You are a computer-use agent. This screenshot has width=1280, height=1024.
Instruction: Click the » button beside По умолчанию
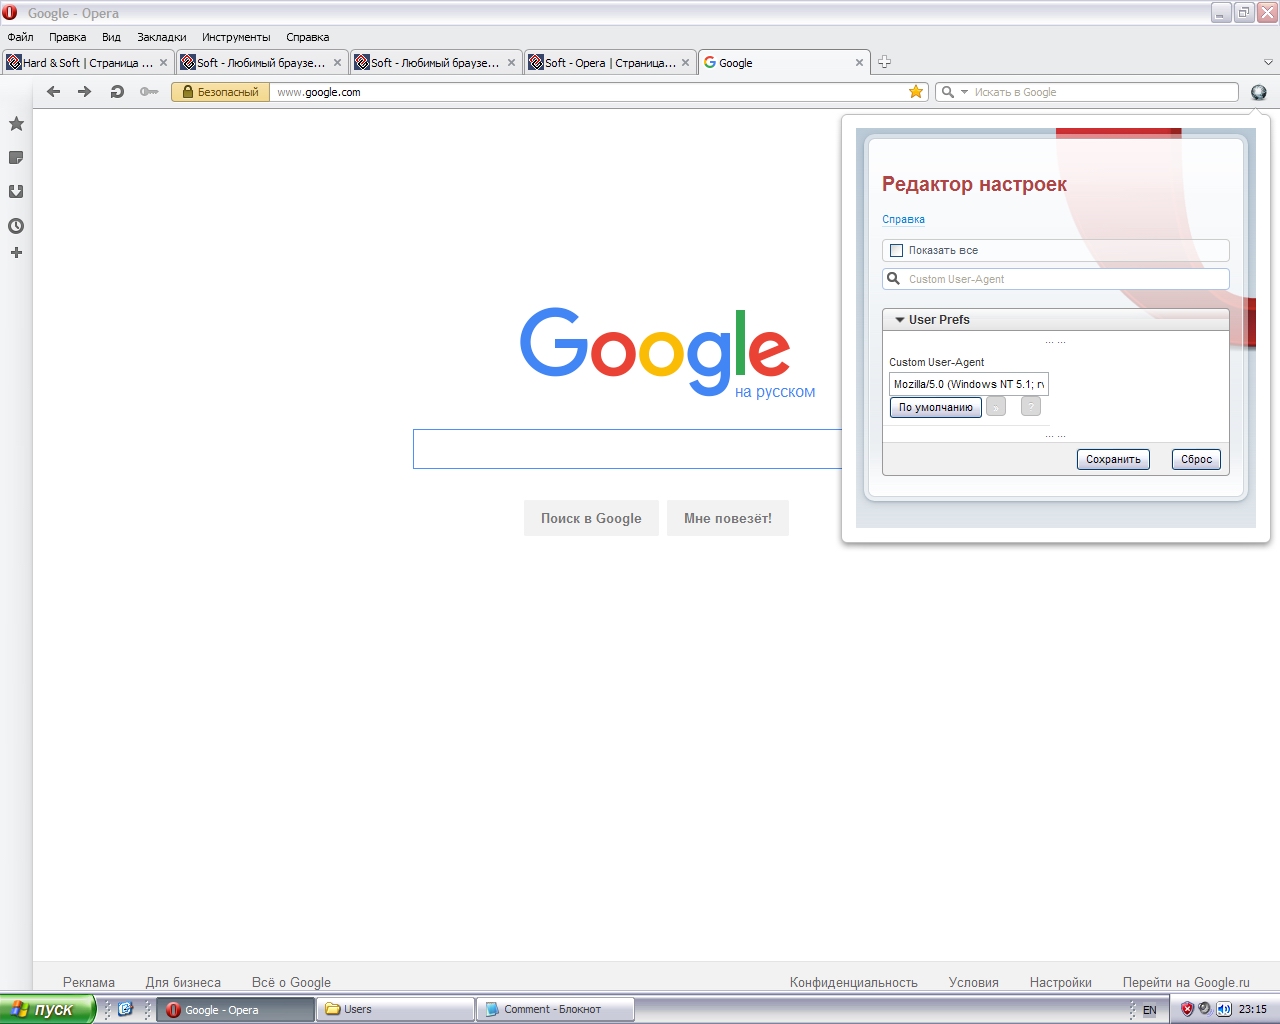(x=996, y=407)
